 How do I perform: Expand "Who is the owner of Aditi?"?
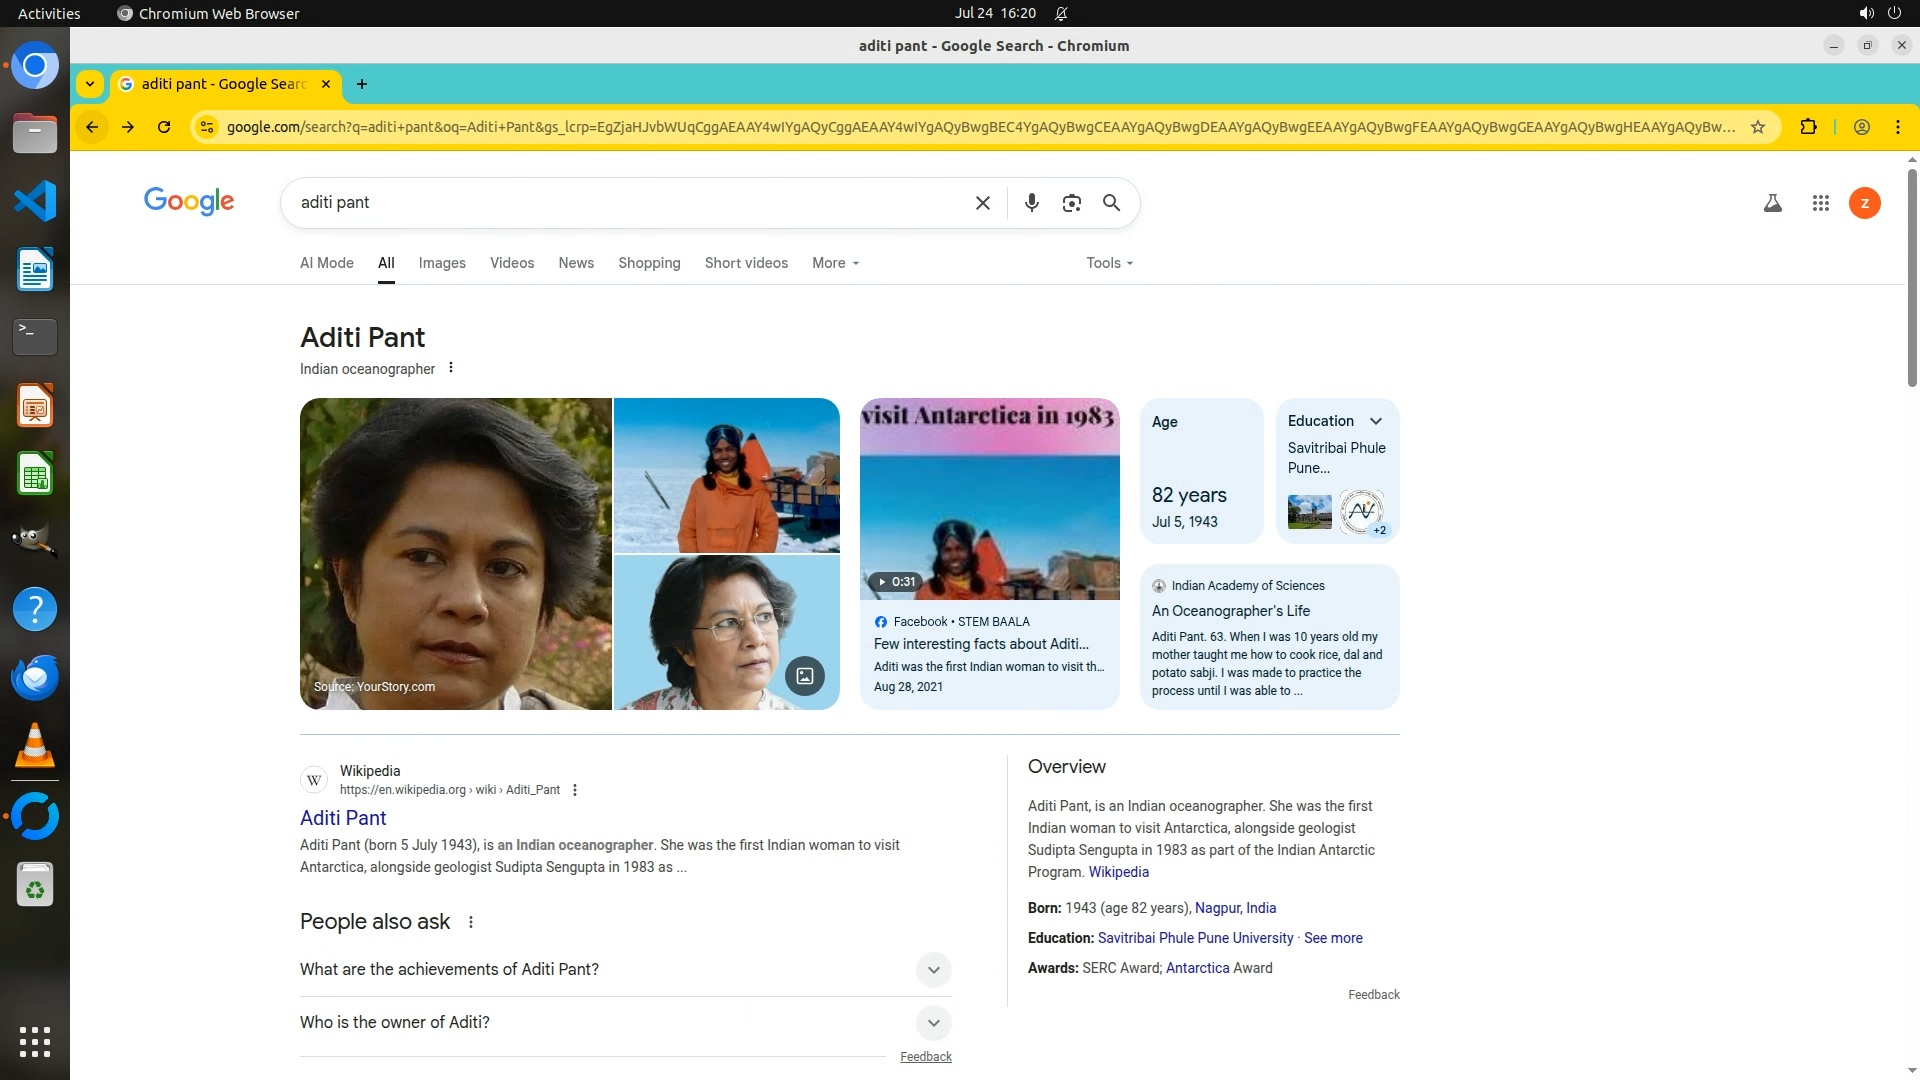933,1022
